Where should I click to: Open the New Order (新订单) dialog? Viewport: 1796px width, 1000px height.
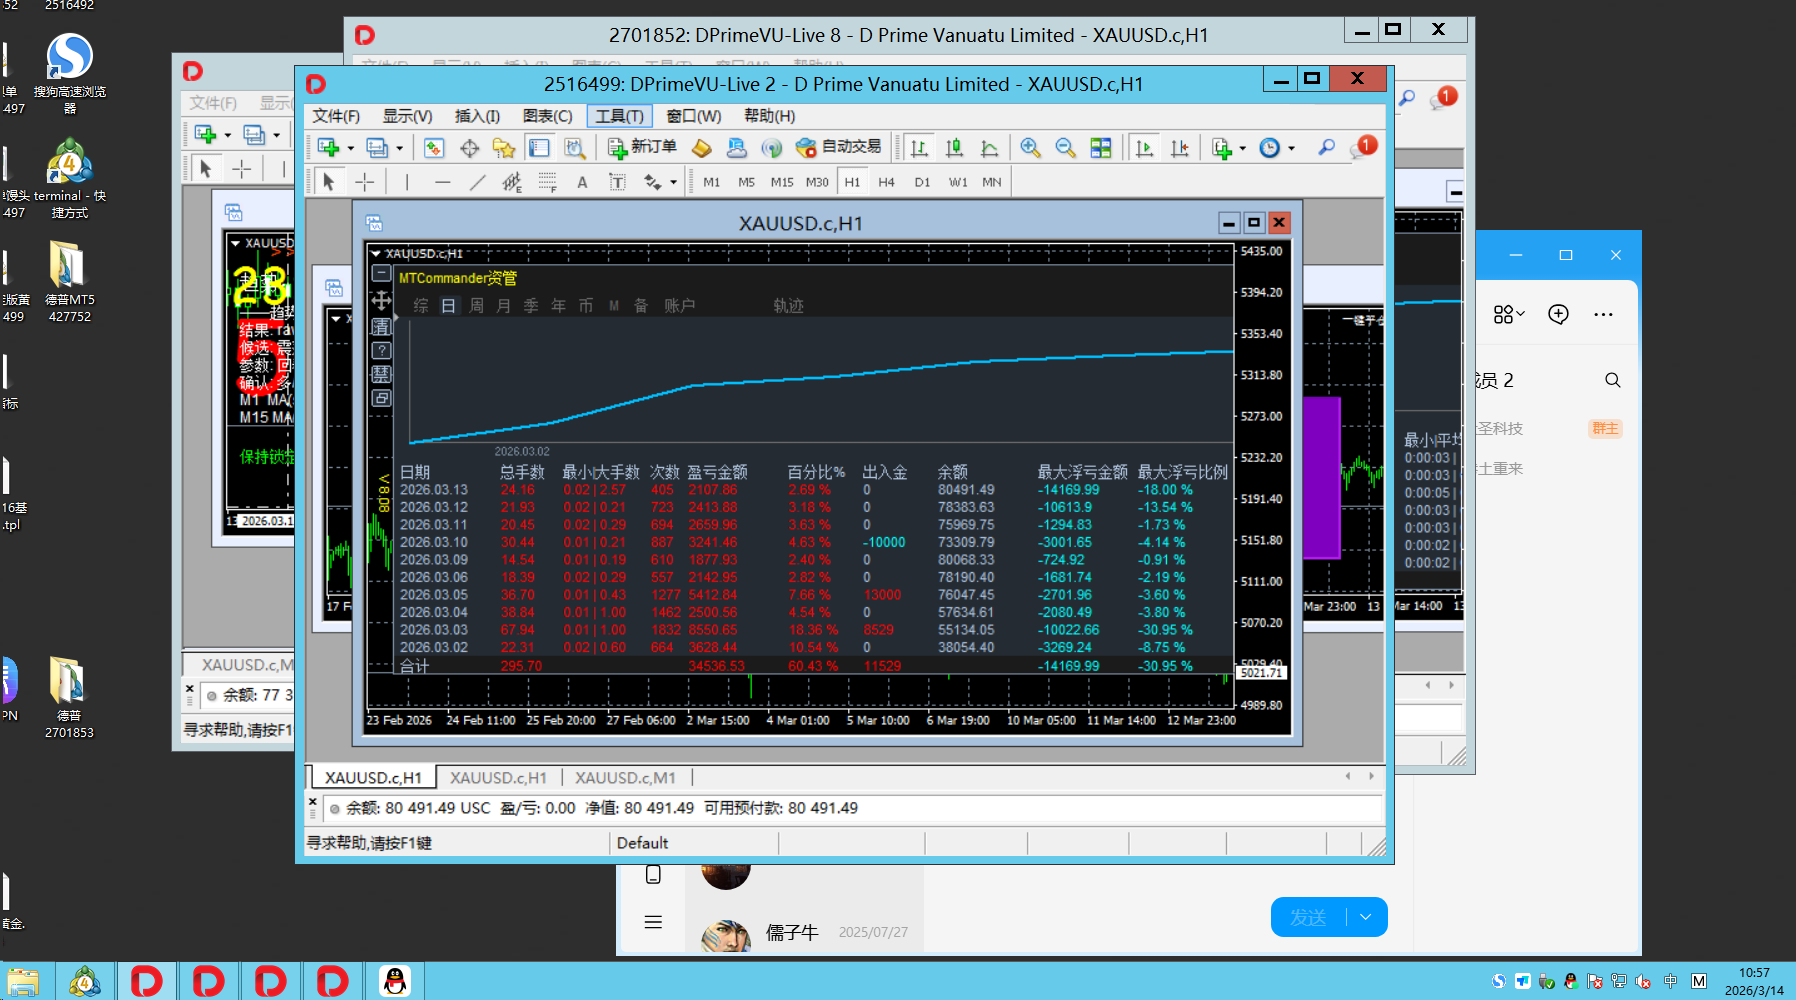pos(642,148)
